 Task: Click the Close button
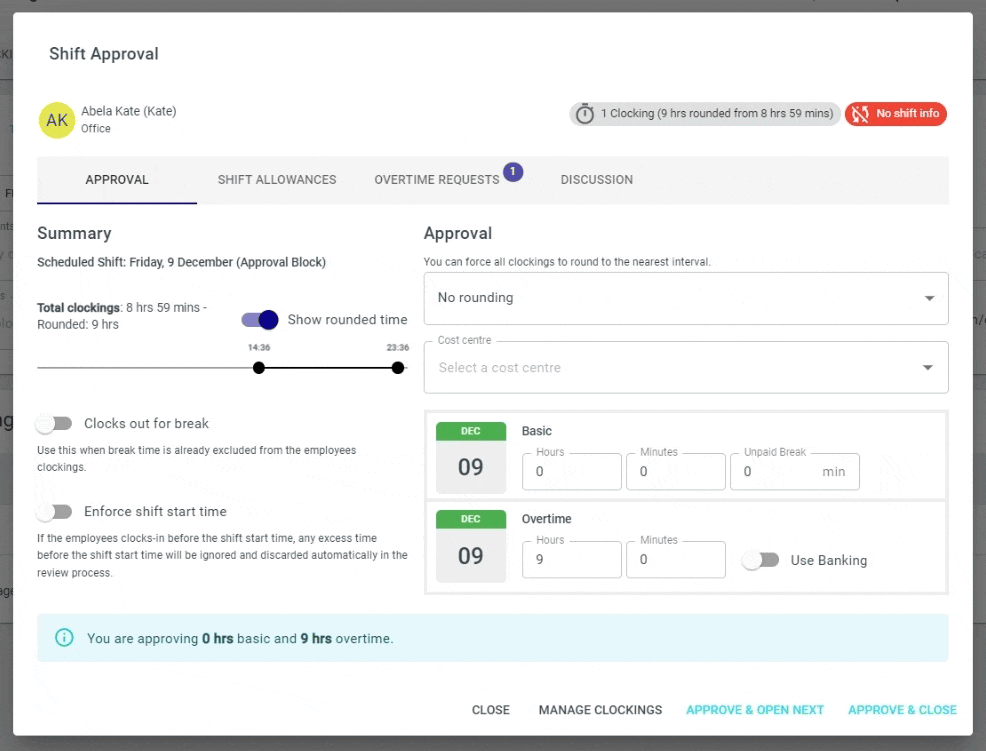click(x=490, y=709)
